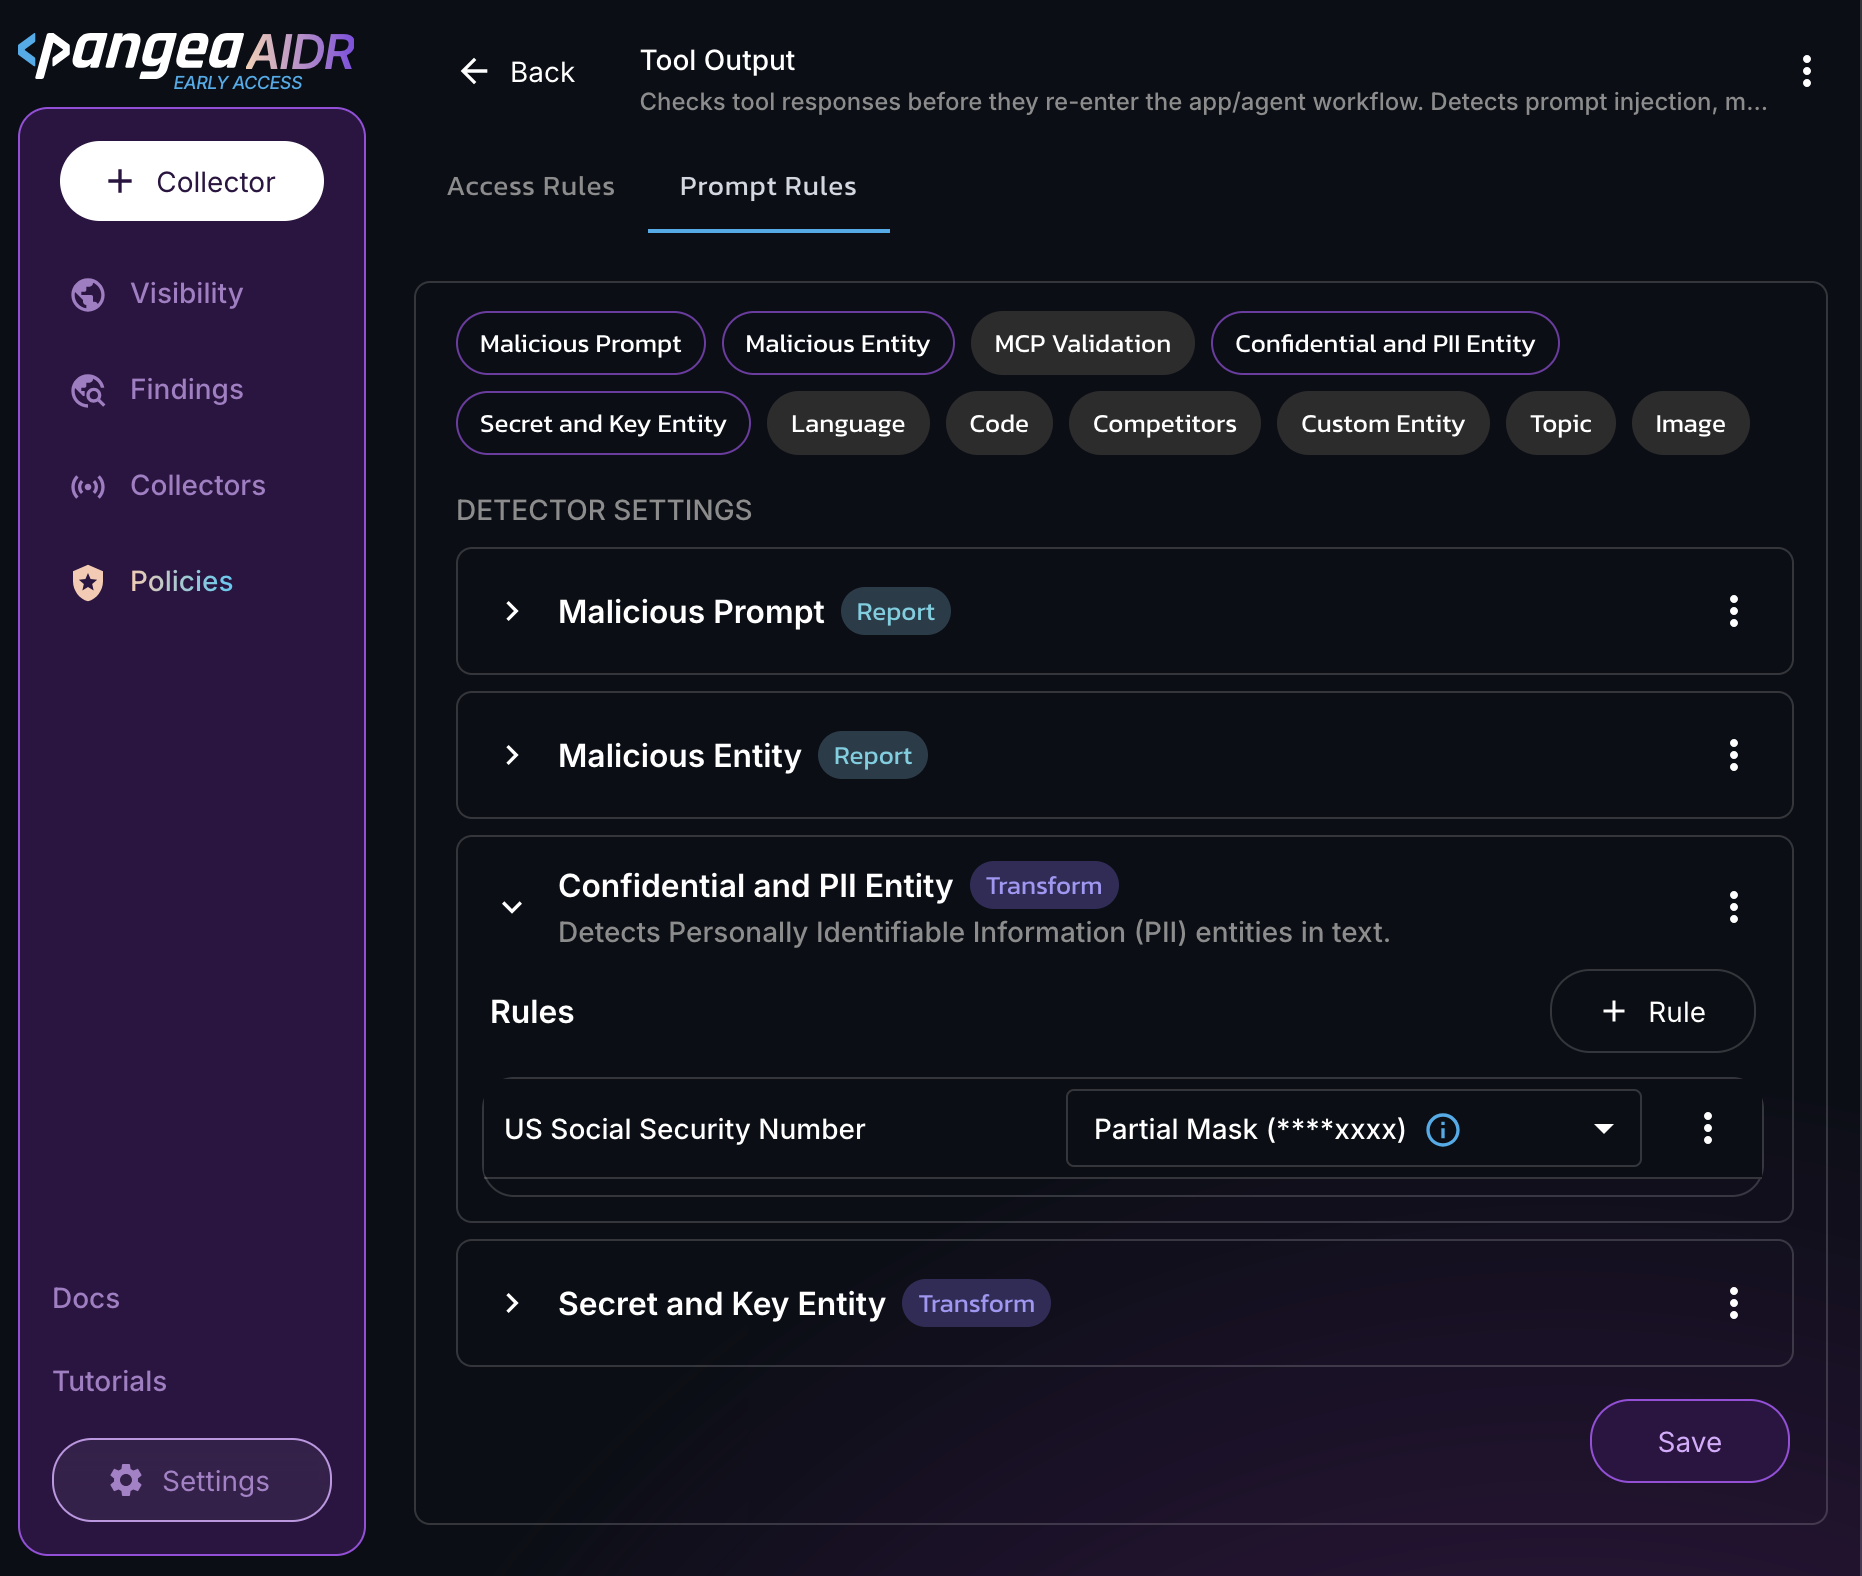Screen dimensions: 1862x1576
Task: Open the page-level three-dot menu at top right
Action: (x=1806, y=71)
